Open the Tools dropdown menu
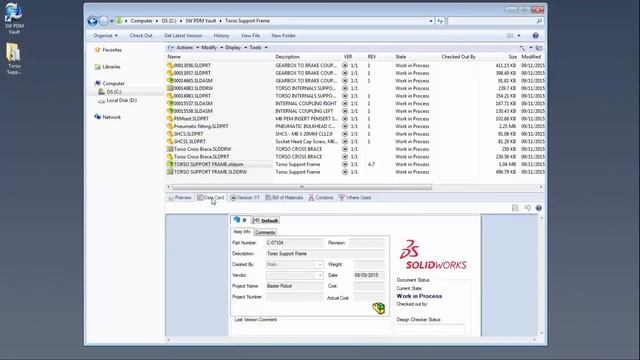The width and height of the screenshot is (640, 360). pos(258,48)
